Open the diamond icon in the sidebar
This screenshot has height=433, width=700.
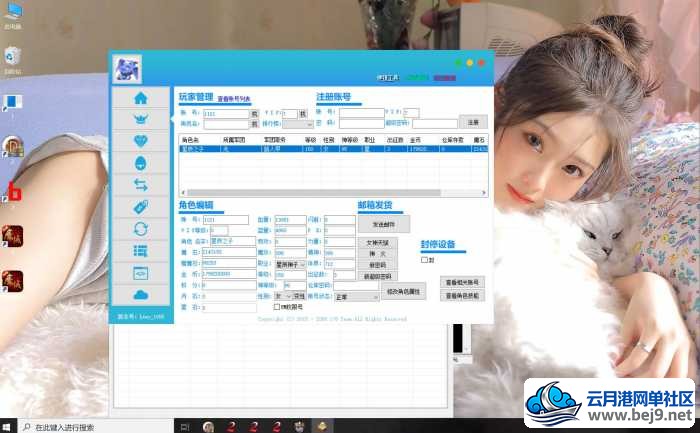click(x=141, y=141)
